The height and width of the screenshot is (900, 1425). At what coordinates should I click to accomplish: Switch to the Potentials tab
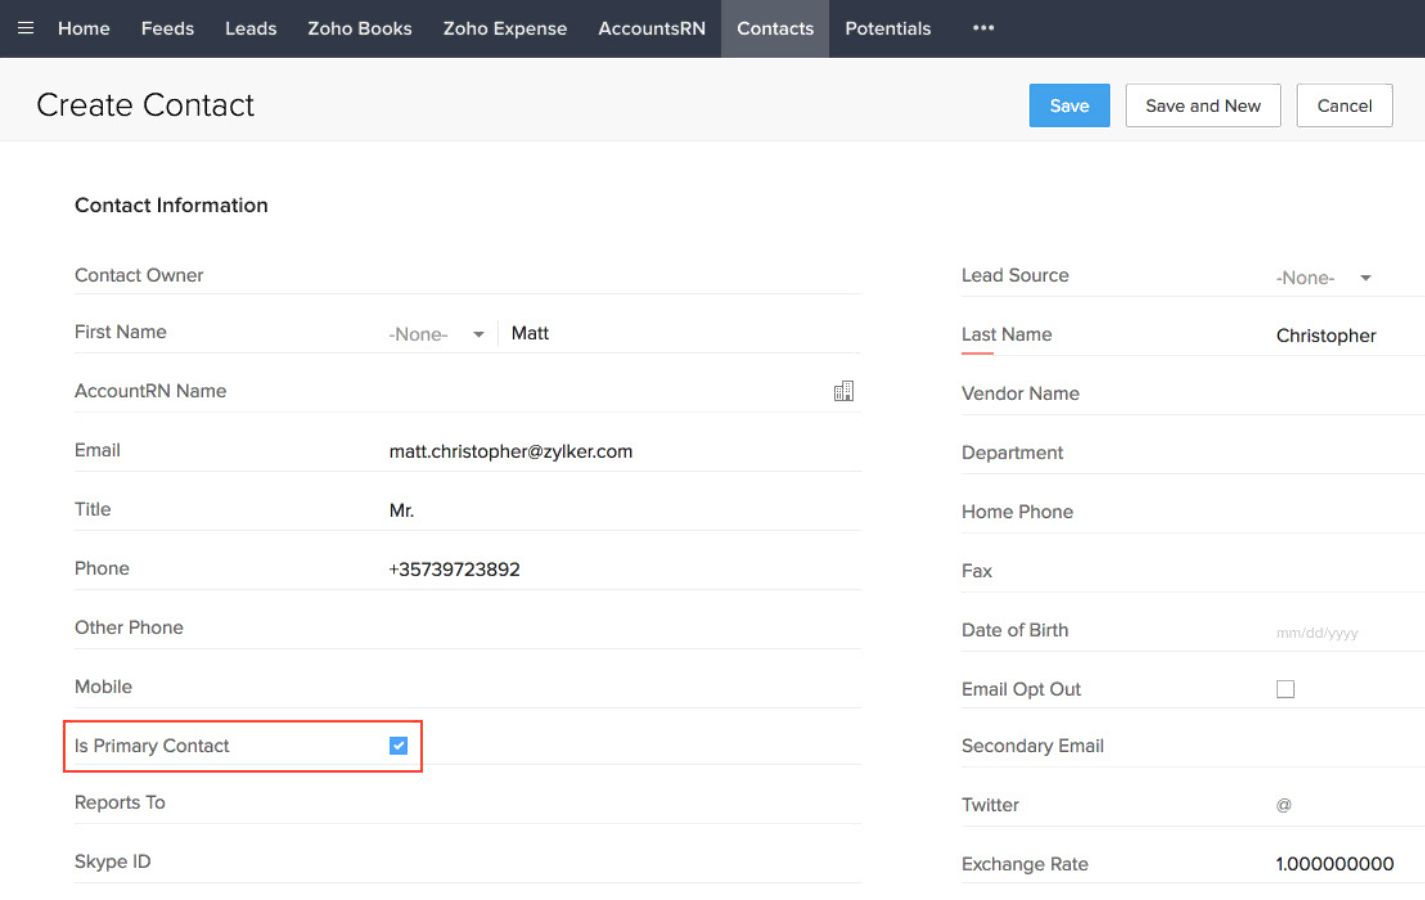[x=887, y=28]
